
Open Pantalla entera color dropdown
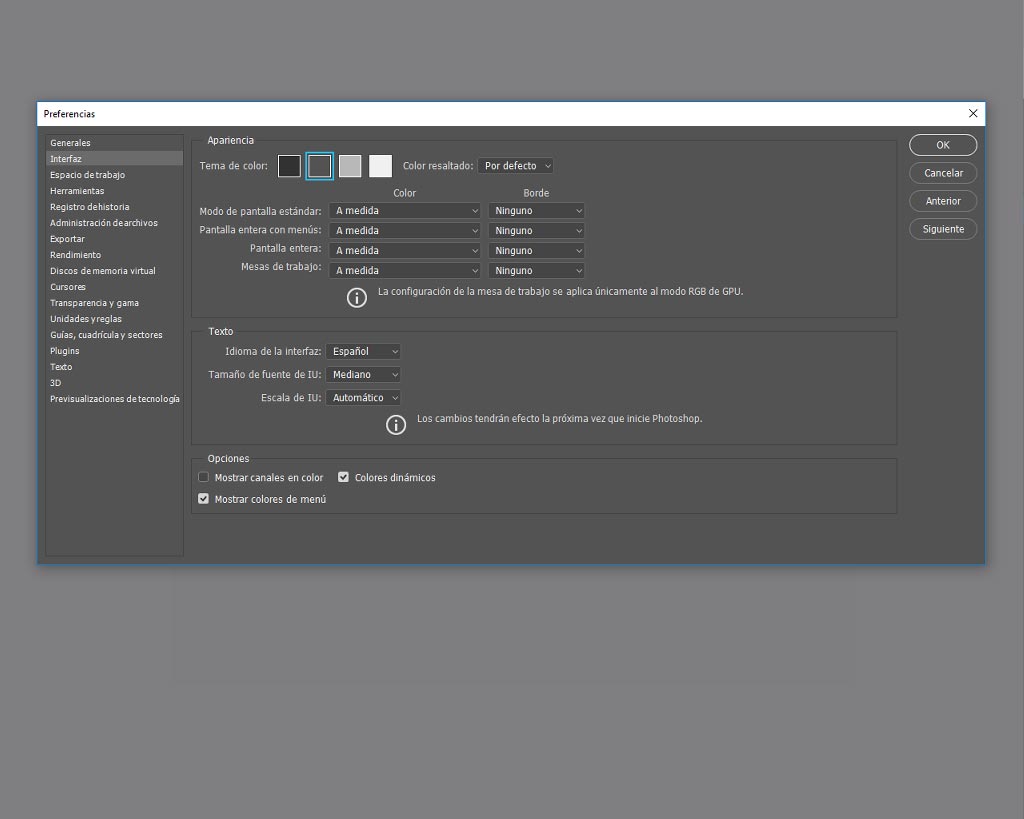pyautogui.click(x=405, y=251)
